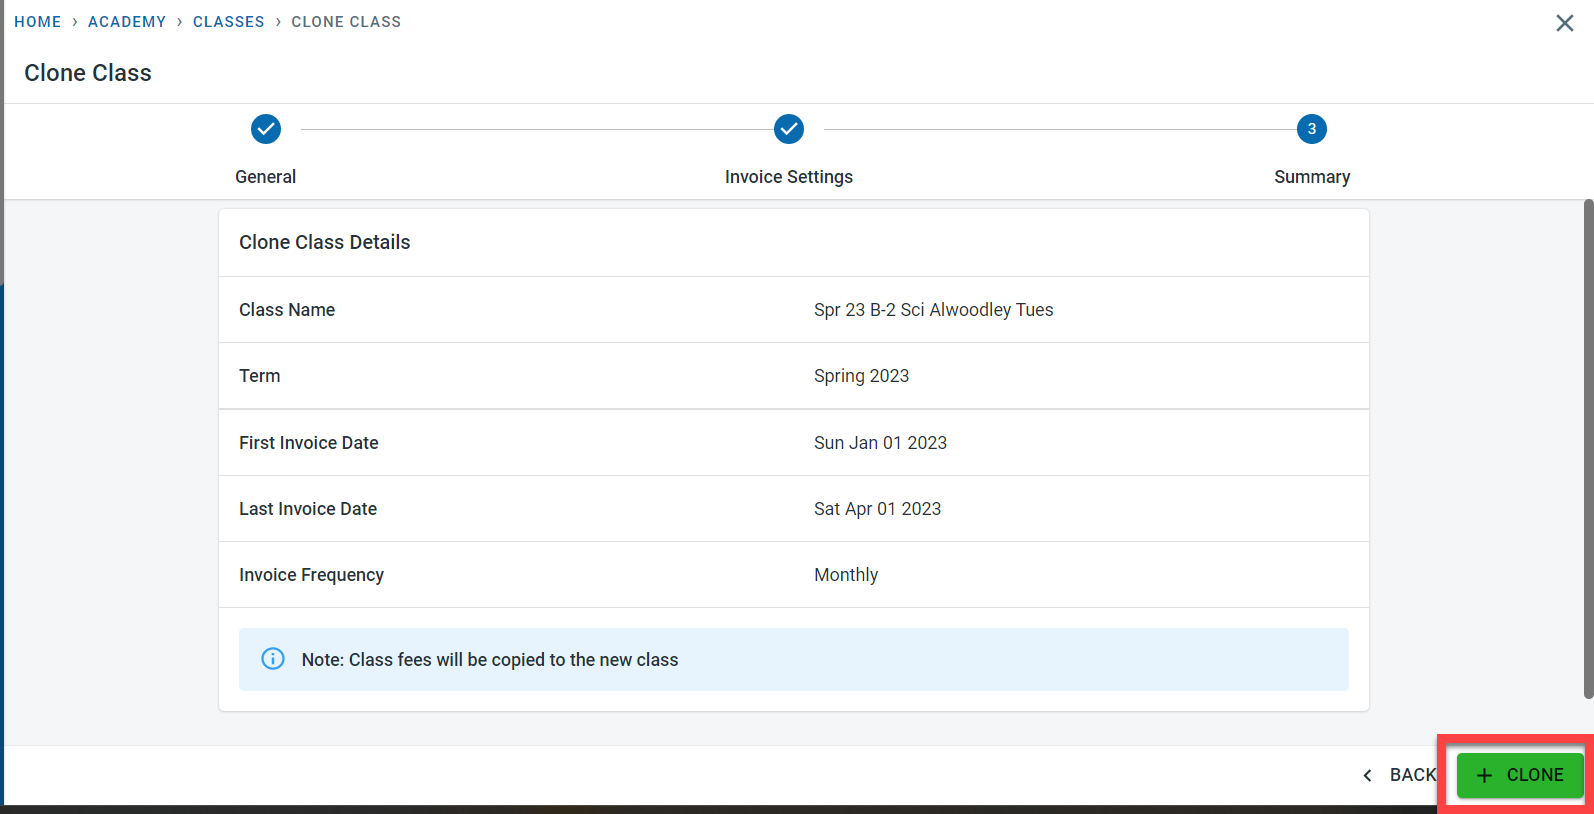Click the Sun Jan 01 2023 invoice date

(880, 443)
